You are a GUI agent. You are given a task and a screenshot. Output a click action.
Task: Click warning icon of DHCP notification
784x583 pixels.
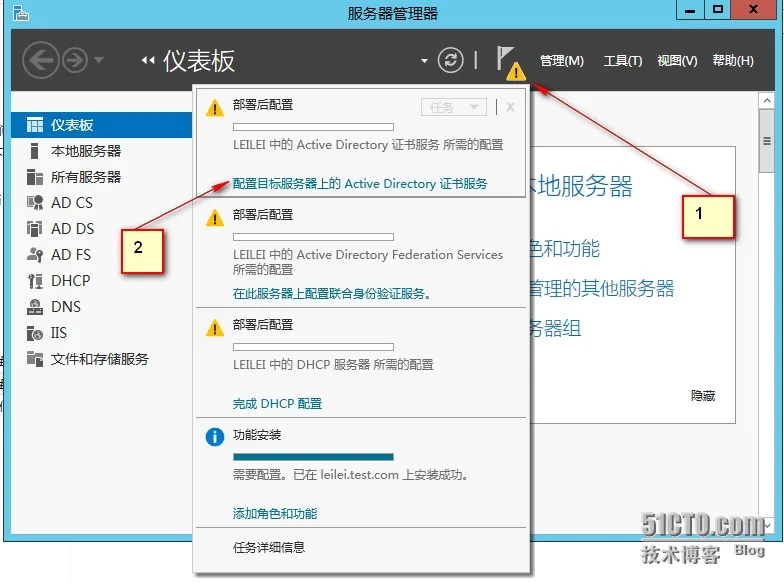tap(215, 328)
